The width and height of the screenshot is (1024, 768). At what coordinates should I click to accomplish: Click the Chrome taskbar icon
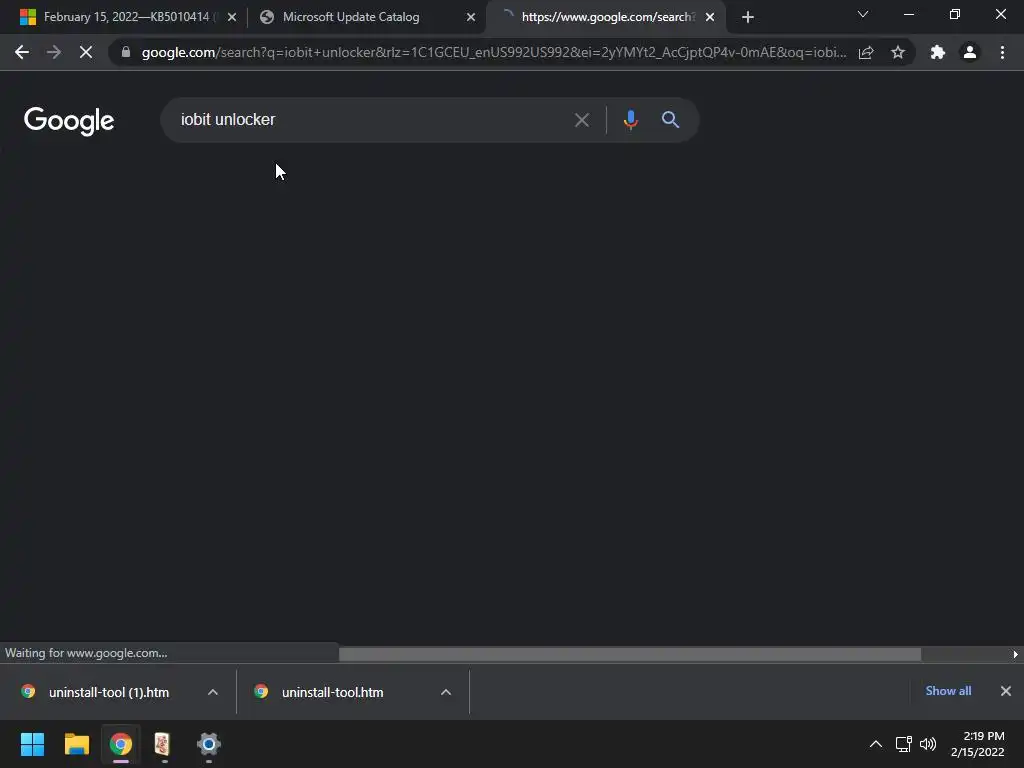point(121,744)
